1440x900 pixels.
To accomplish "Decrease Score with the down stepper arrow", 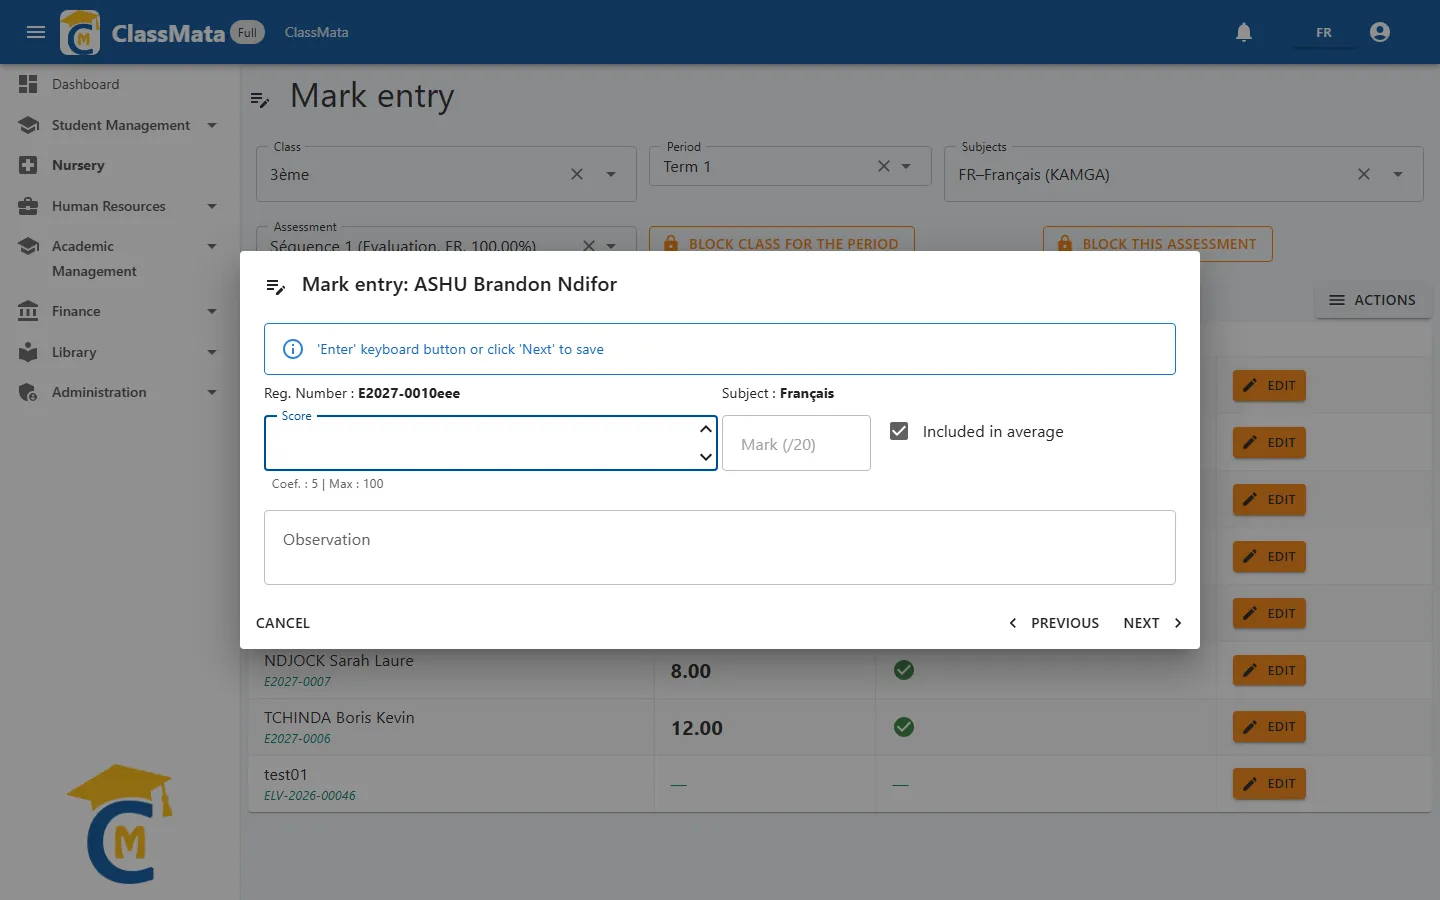I will click(x=706, y=457).
